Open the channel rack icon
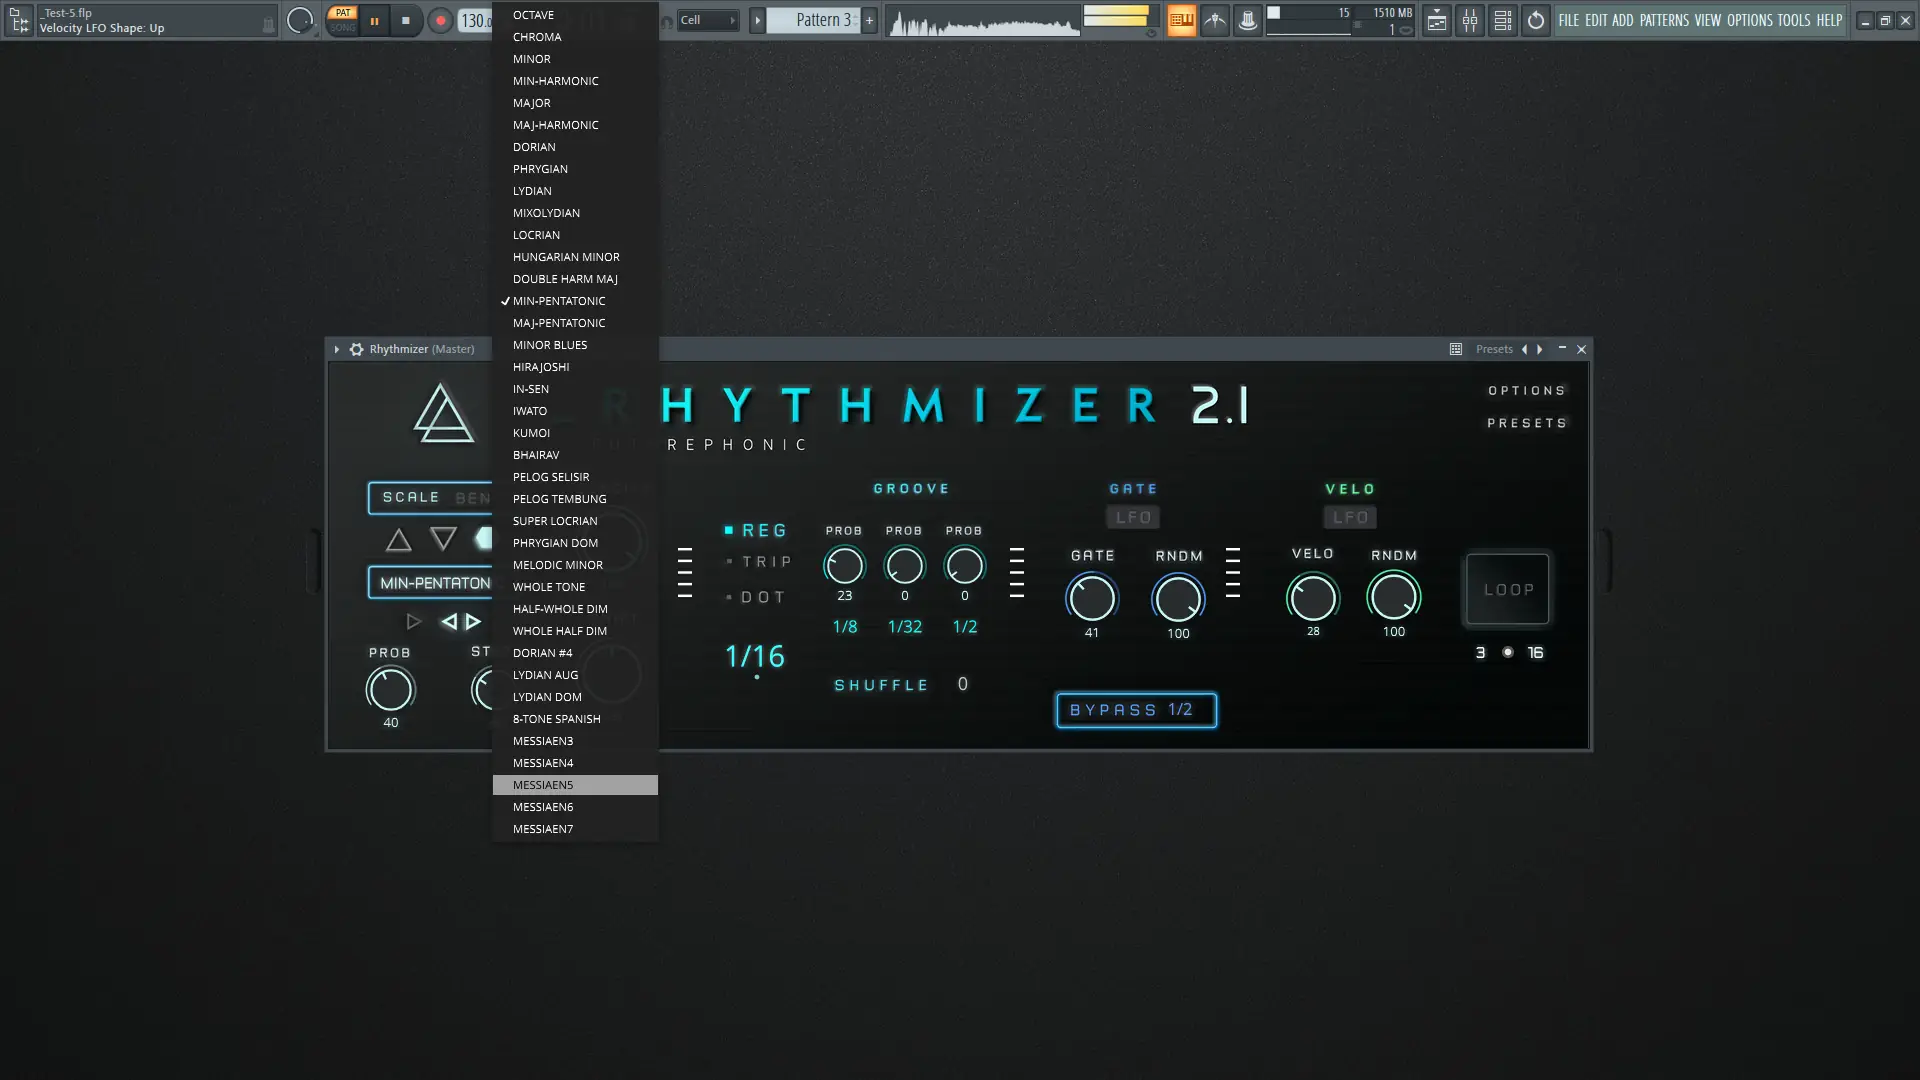 (1502, 20)
